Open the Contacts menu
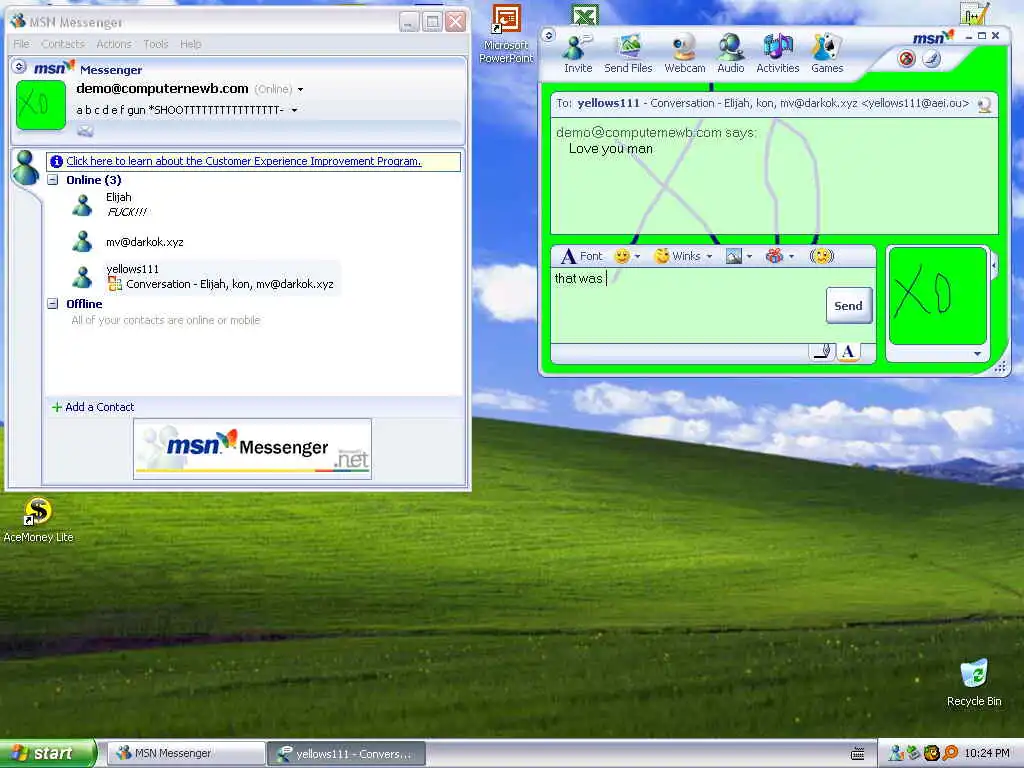This screenshot has height=768, width=1024. [x=63, y=44]
